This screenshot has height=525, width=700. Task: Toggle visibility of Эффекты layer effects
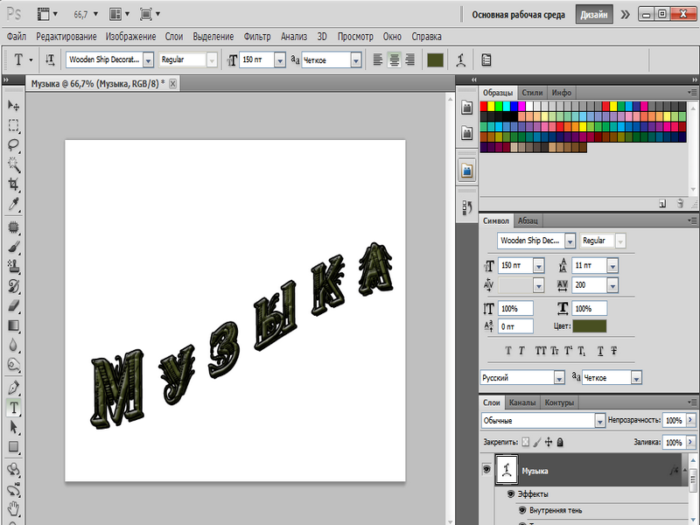[x=511, y=494]
